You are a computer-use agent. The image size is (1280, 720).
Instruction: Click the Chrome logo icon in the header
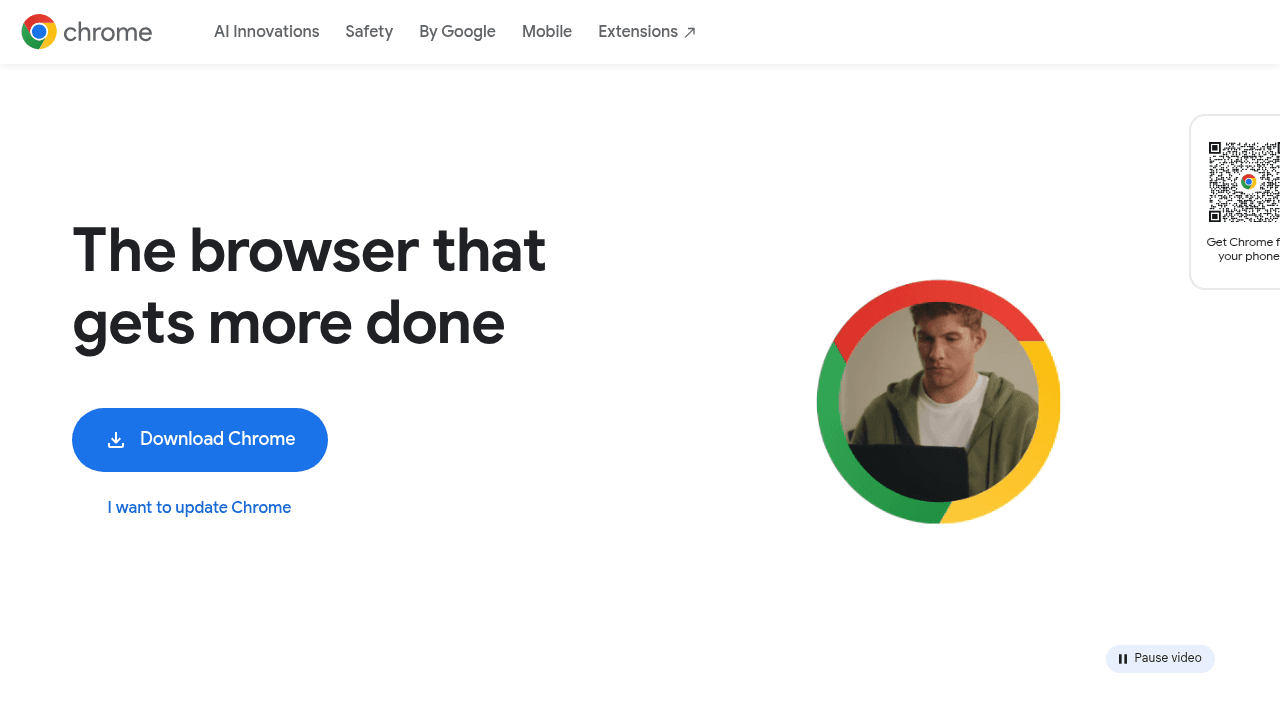[39, 32]
